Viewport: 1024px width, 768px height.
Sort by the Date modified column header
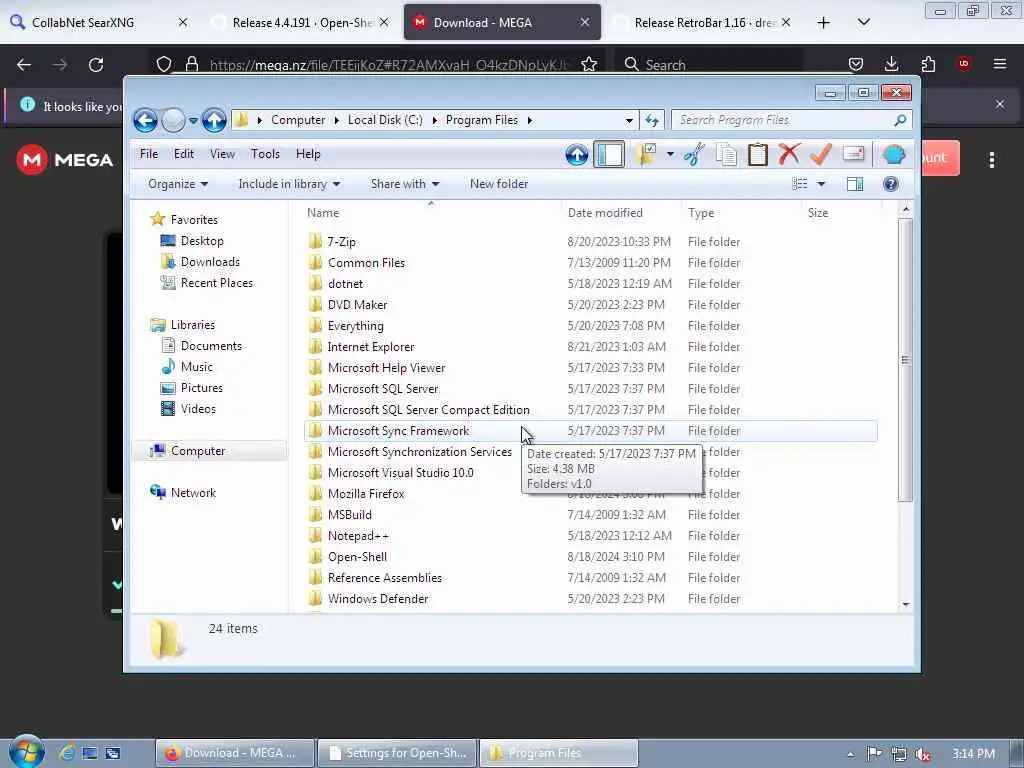point(620,213)
